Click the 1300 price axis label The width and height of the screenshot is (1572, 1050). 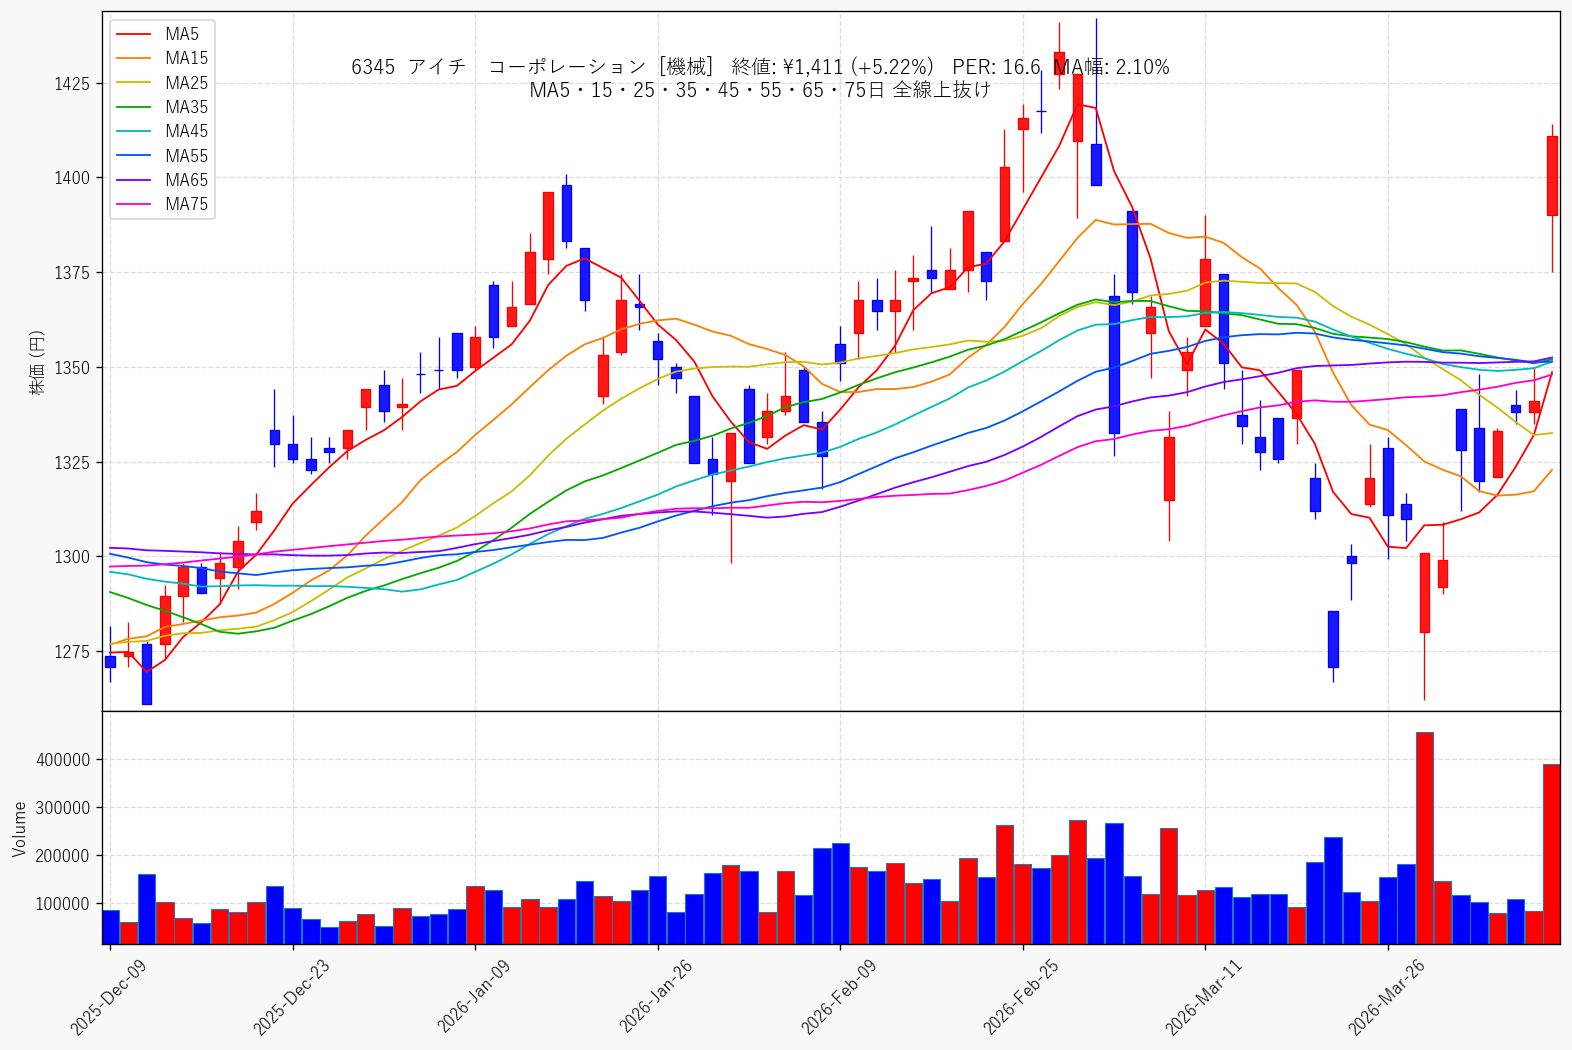(72, 557)
